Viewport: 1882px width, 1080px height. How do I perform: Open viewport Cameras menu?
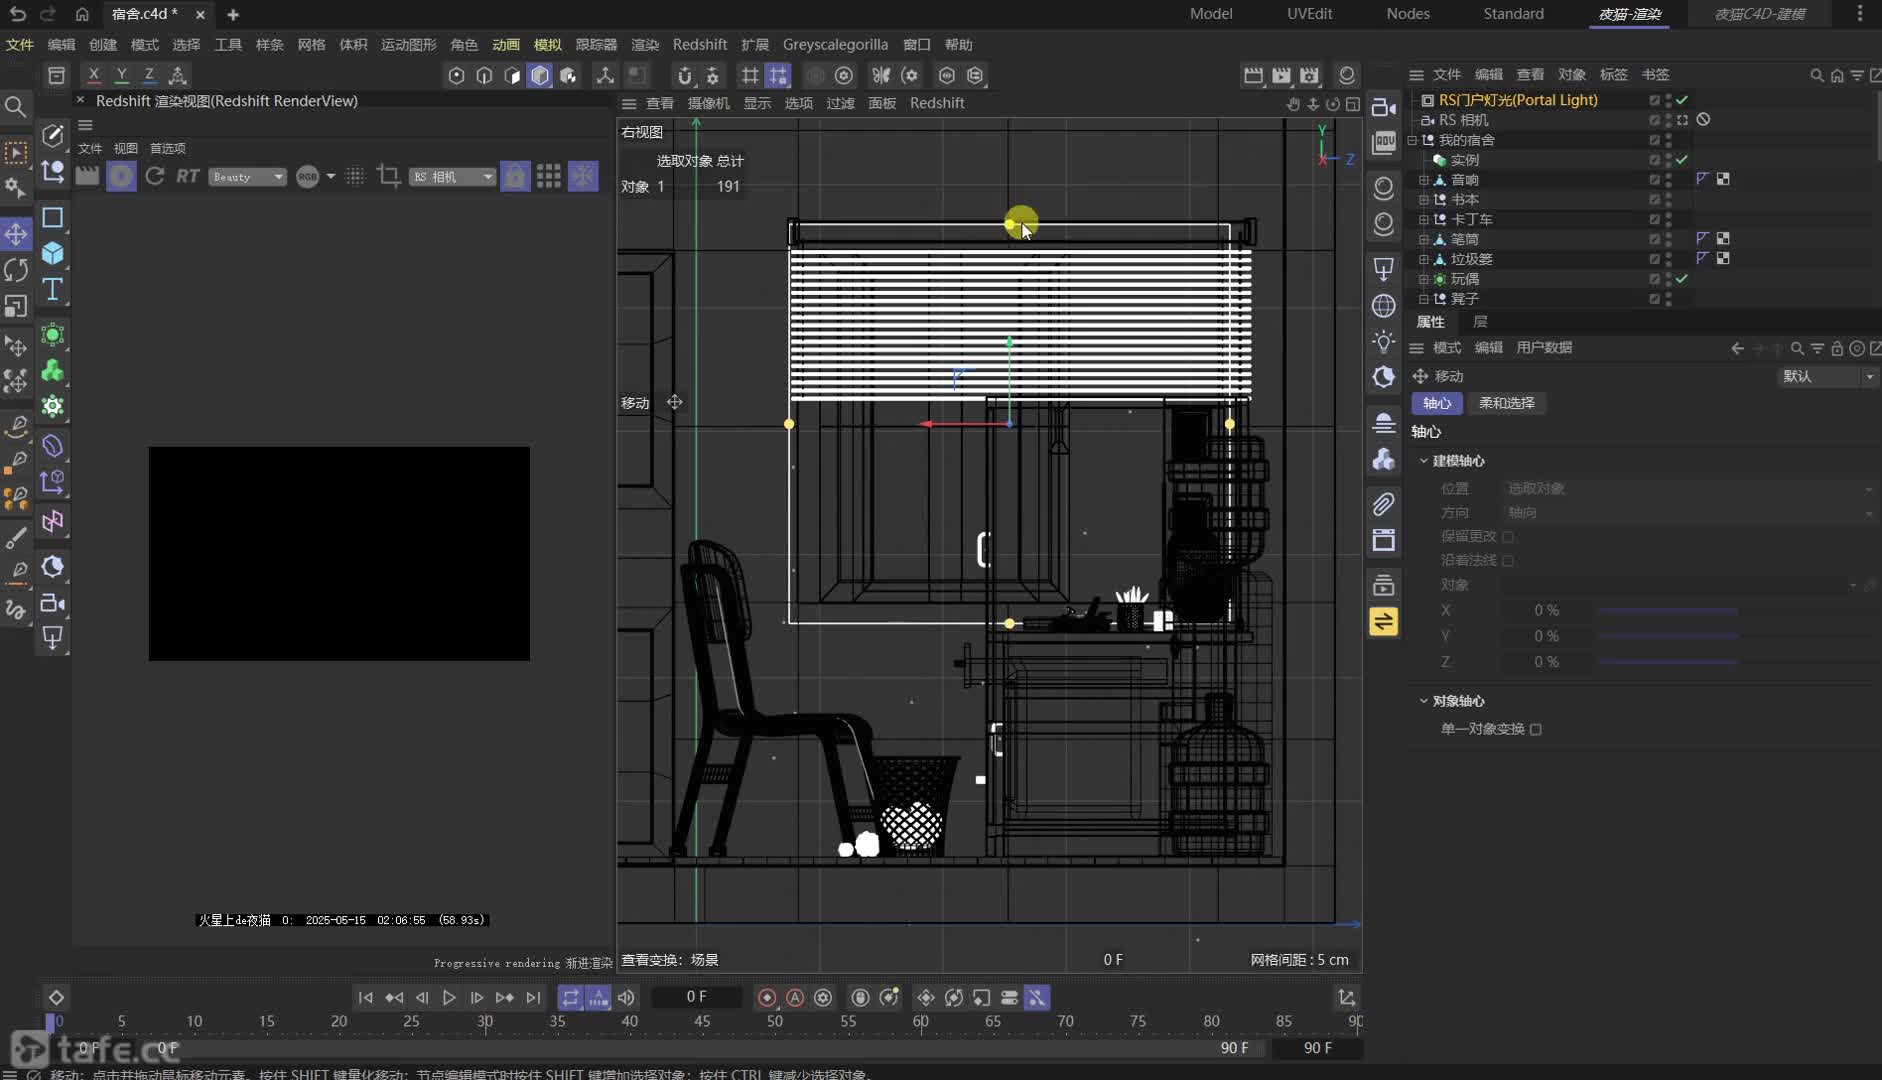click(x=708, y=103)
